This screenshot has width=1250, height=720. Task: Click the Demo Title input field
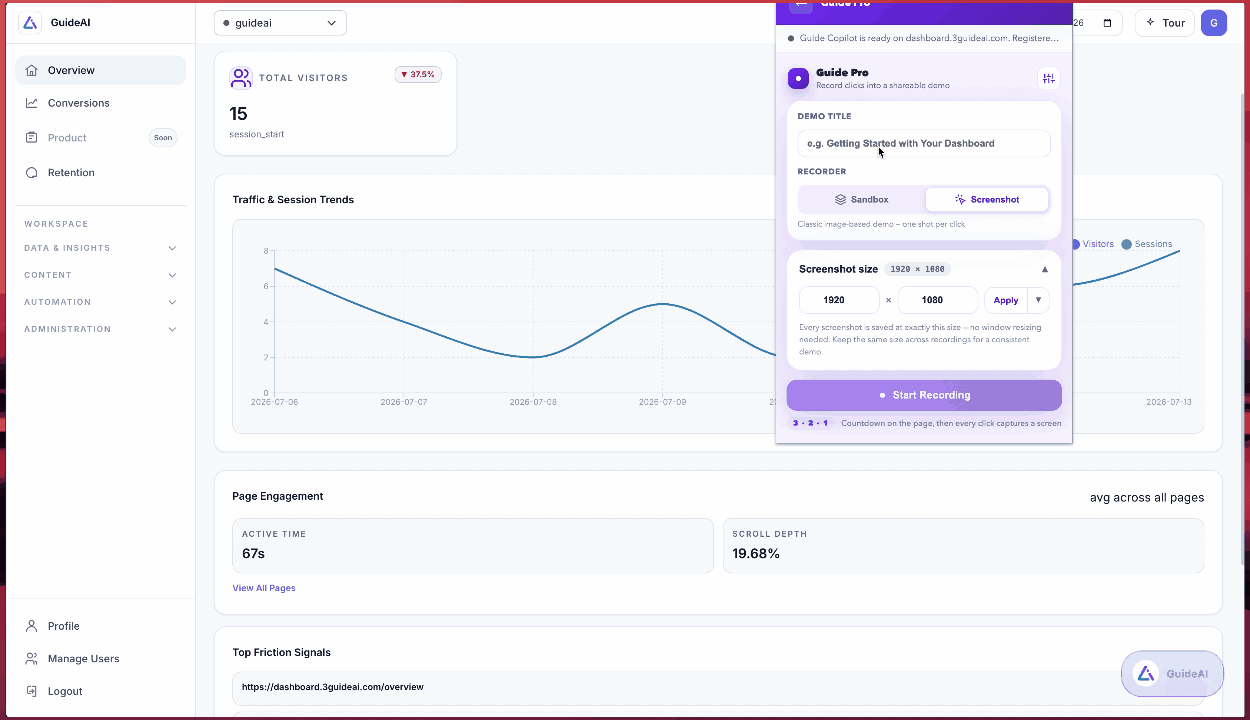(924, 143)
